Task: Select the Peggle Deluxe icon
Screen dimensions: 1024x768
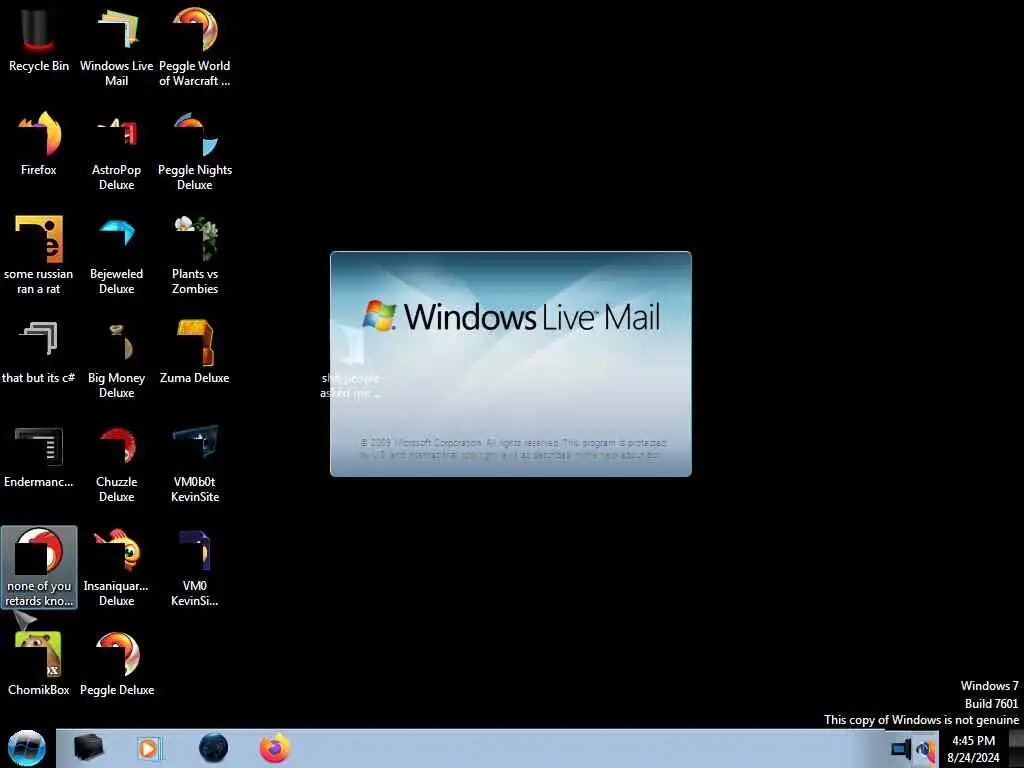Action: (x=116, y=664)
